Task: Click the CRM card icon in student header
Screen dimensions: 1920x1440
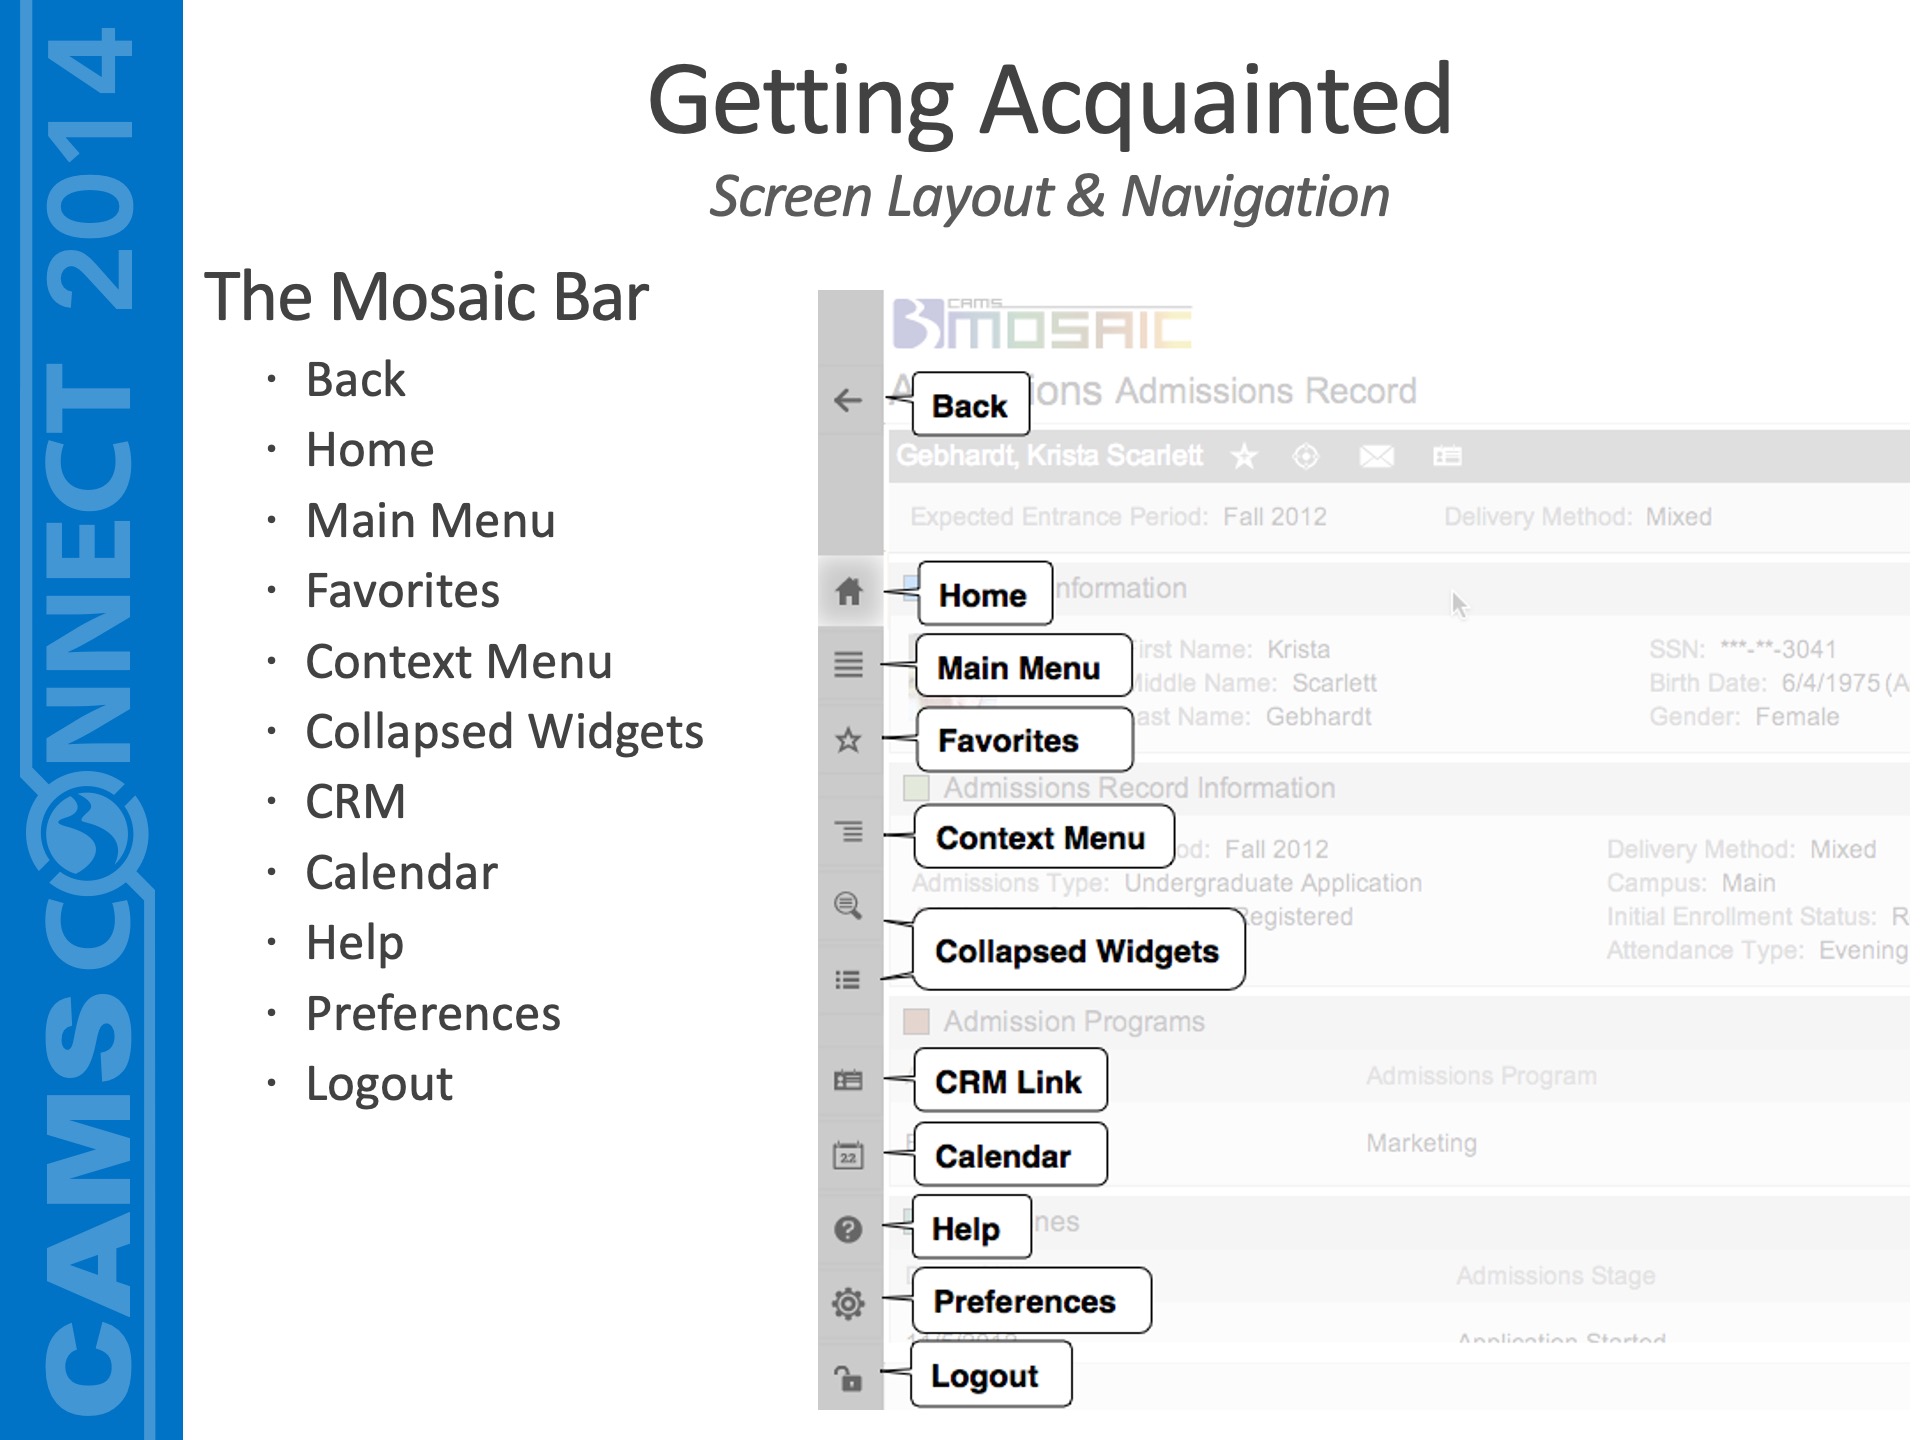Action: (1447, 457)
